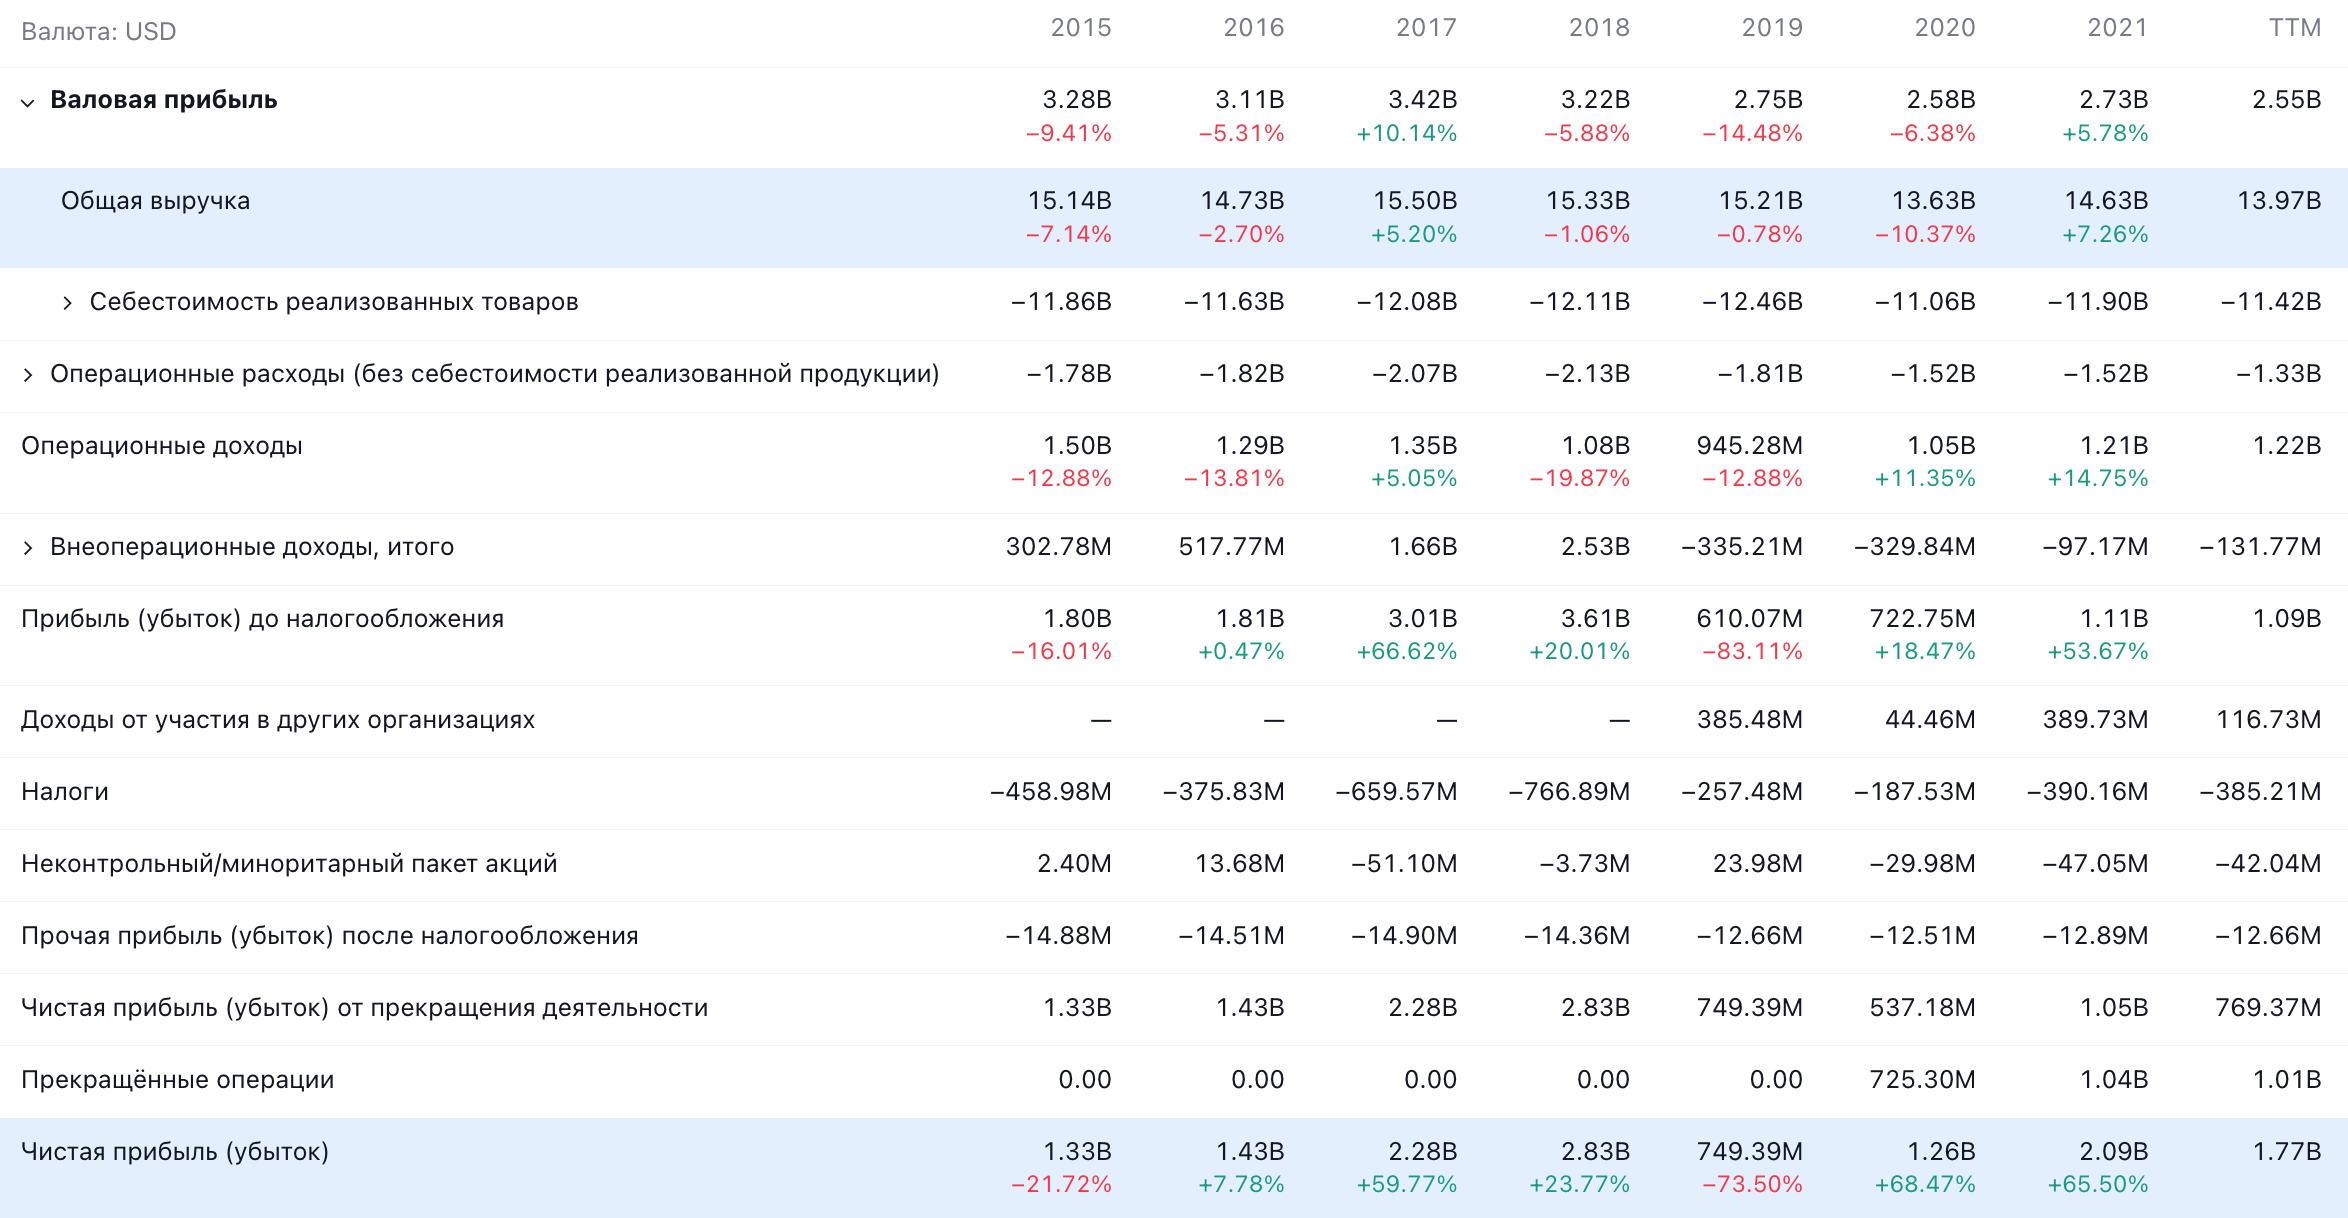Click pretax income value 3.61B
This screenshot has height=1218, width=2348.
[1596, 619]
